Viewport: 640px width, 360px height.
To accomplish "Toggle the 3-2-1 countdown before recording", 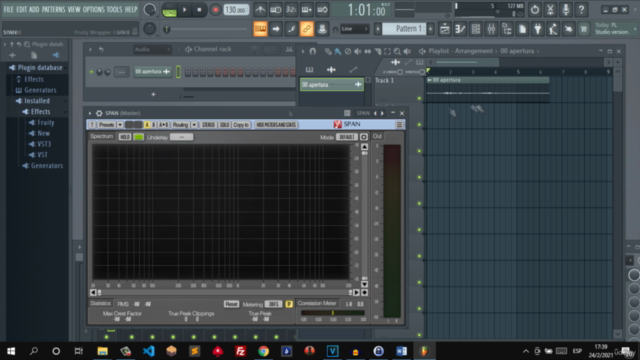I will click(x=291, y=9).
